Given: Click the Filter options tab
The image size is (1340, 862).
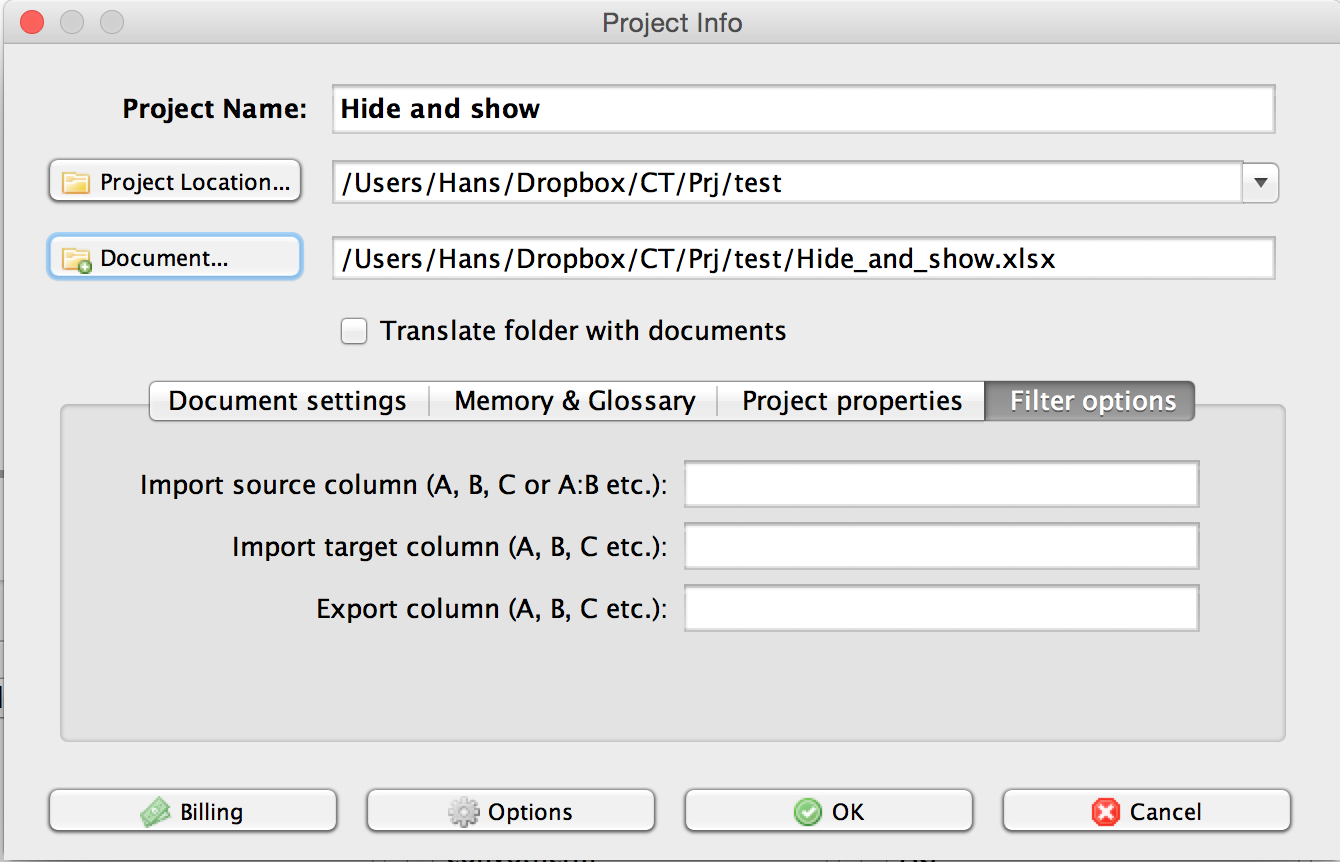Looking at the screenshot, I should [x=1092, y=401].
